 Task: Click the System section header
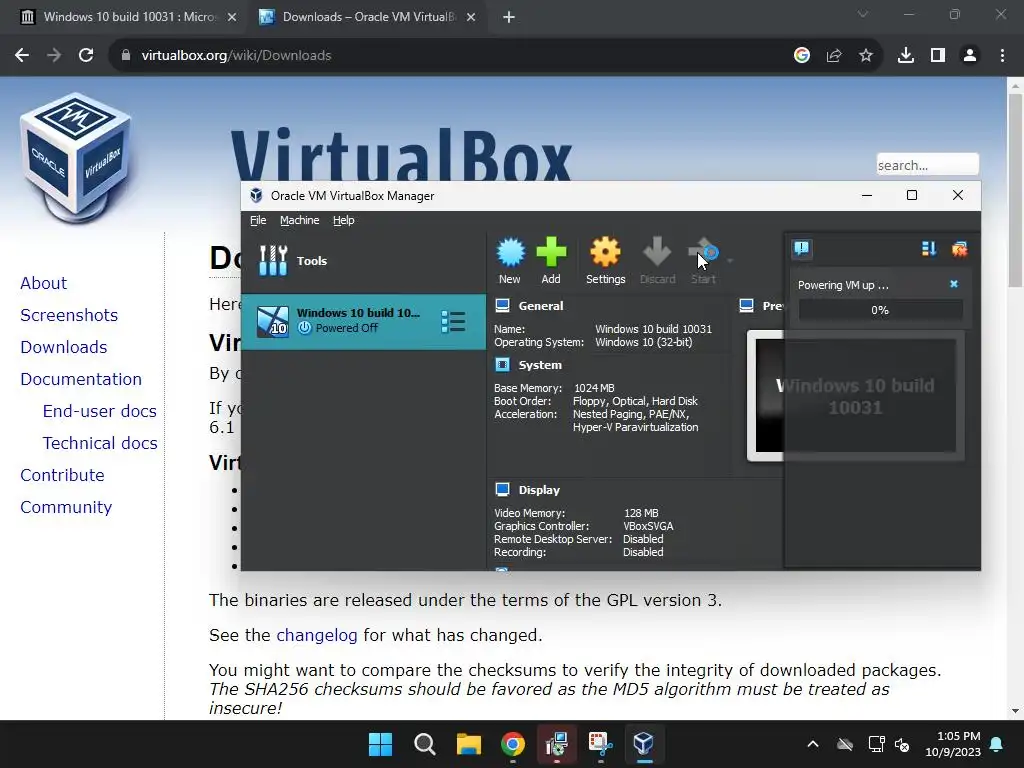(x=540, y=365)
